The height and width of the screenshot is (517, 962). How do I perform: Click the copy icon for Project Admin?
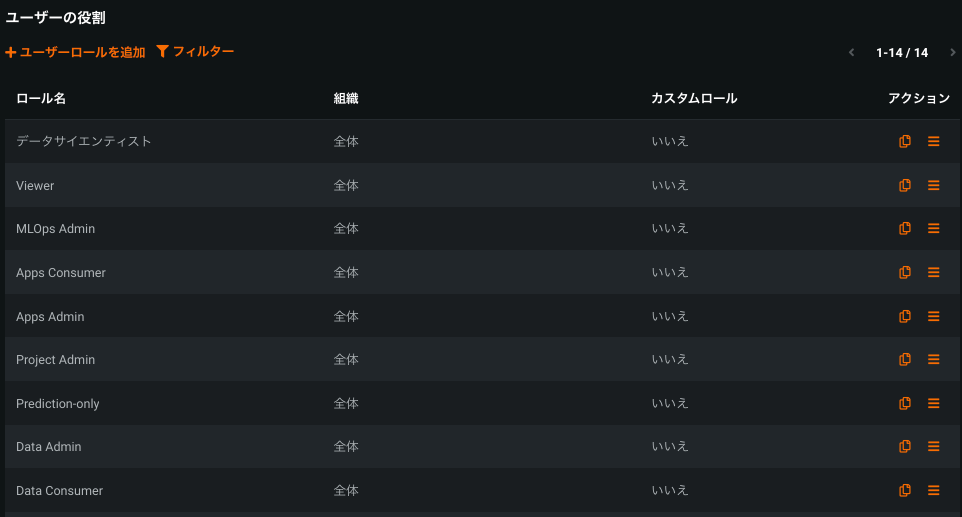pos(905,359)
